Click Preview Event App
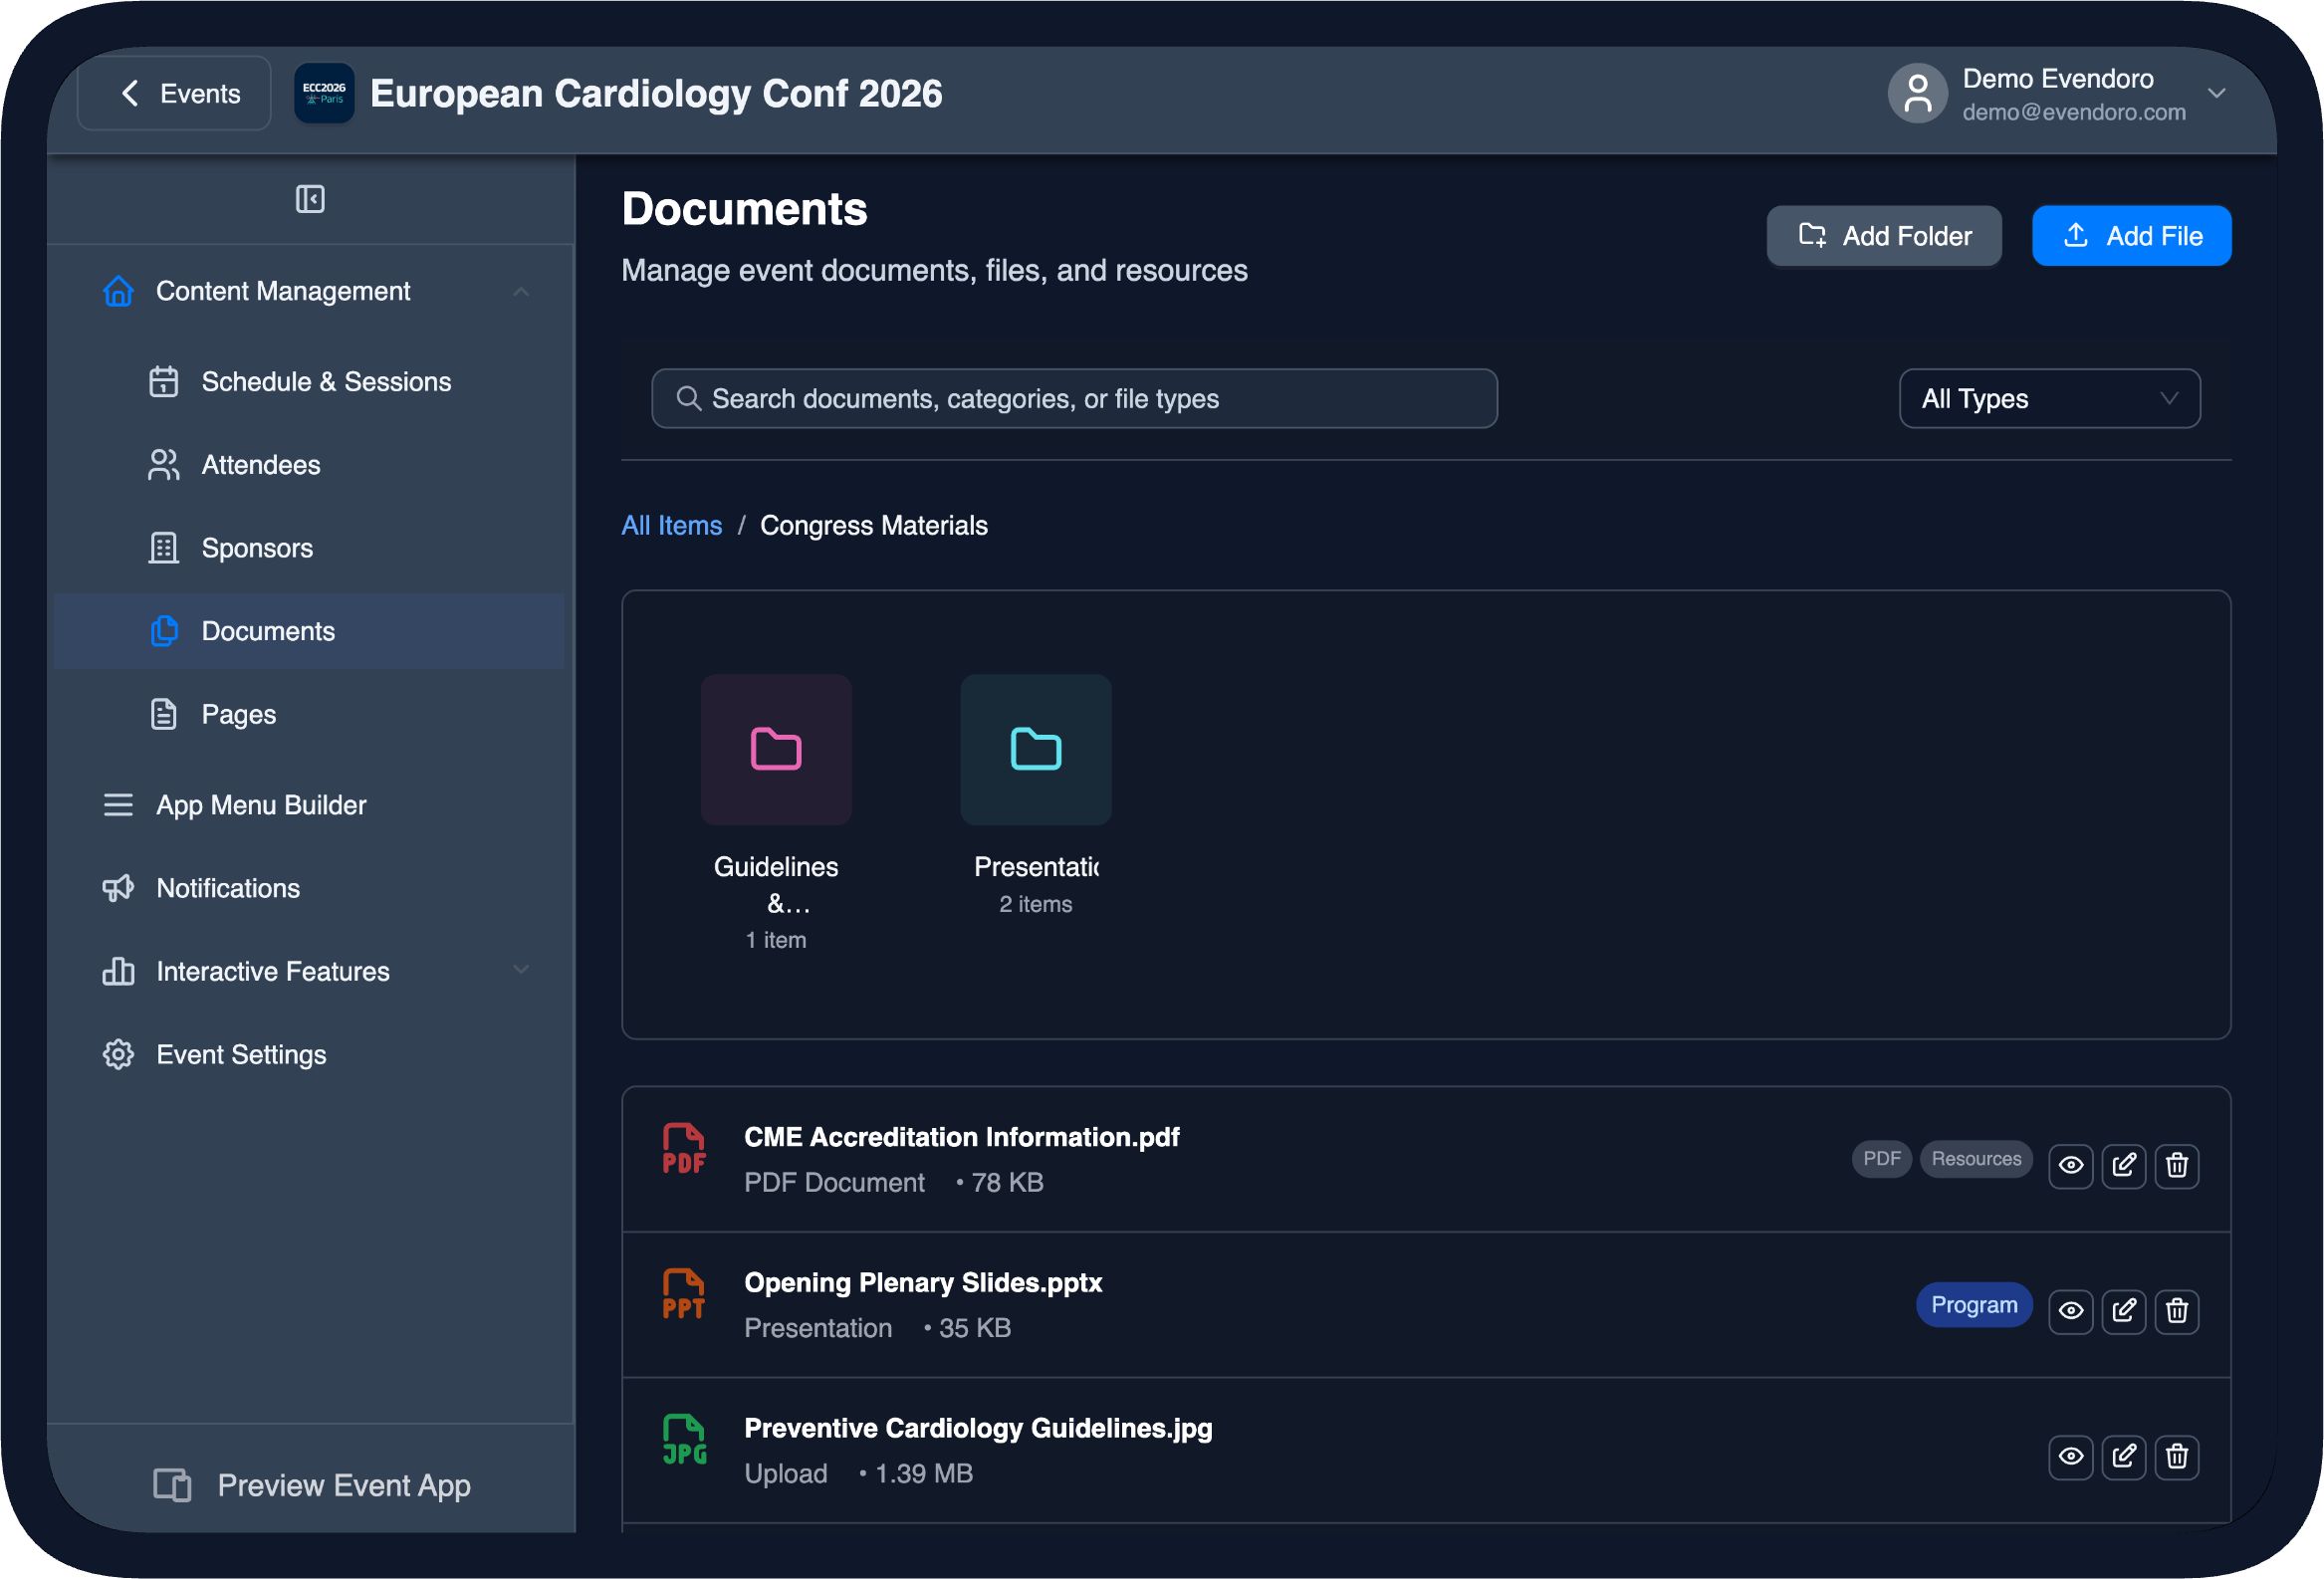The width and height of the screenshot is (2324, 1579). click(311, 1485)
